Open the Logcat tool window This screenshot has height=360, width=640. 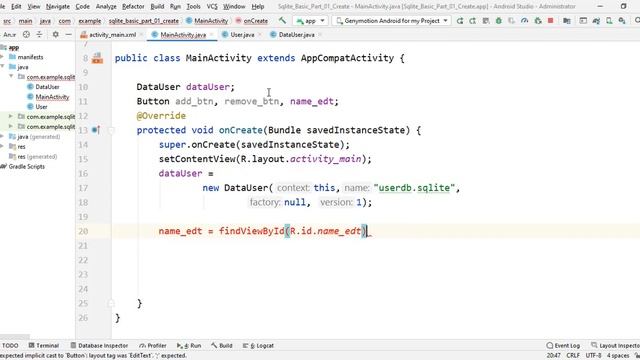[x=258, y=345]
